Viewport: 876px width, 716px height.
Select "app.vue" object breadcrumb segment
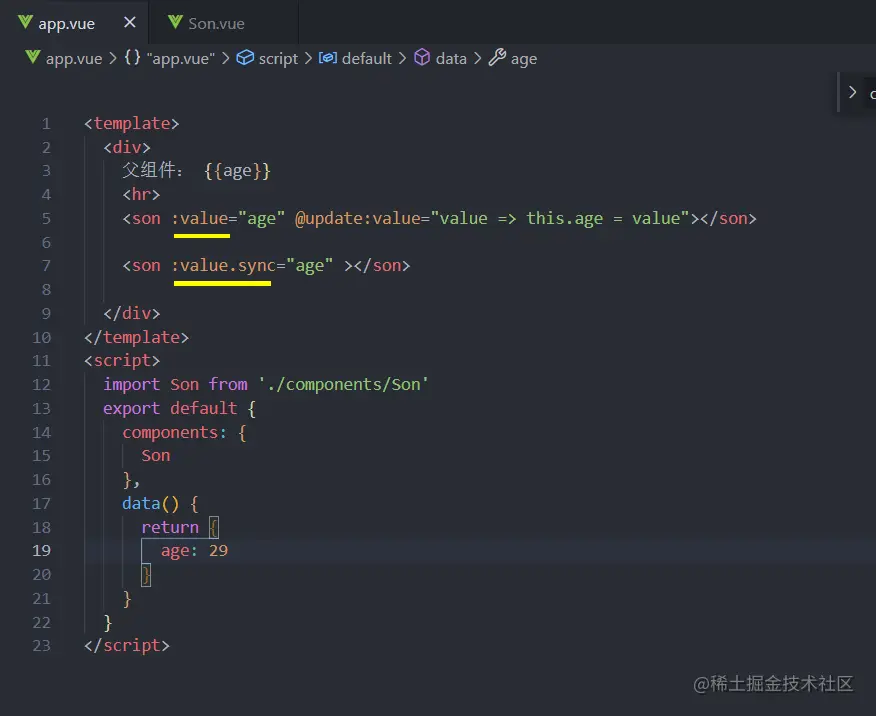pos(180,59)
